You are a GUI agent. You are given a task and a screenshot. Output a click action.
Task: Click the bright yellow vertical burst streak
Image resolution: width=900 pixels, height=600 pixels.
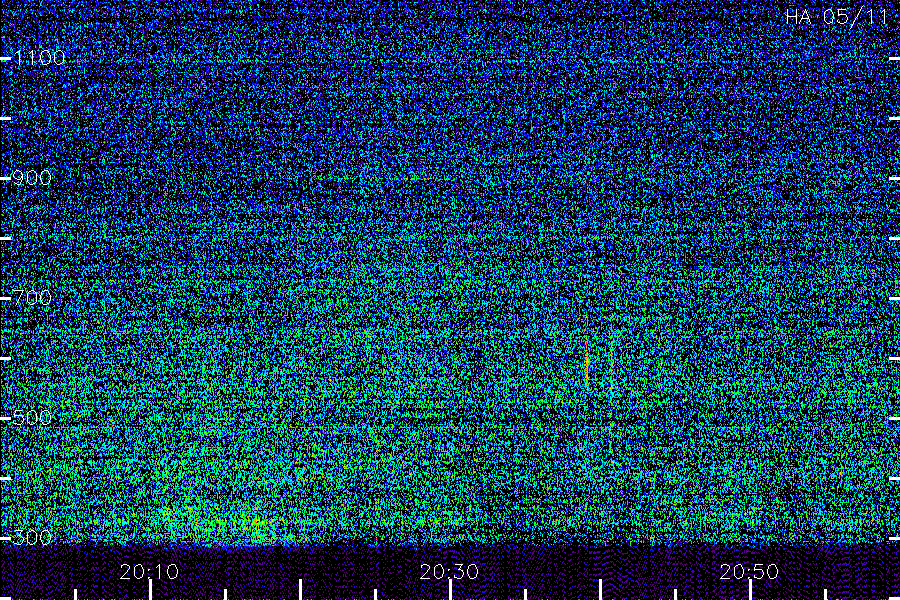587,367
